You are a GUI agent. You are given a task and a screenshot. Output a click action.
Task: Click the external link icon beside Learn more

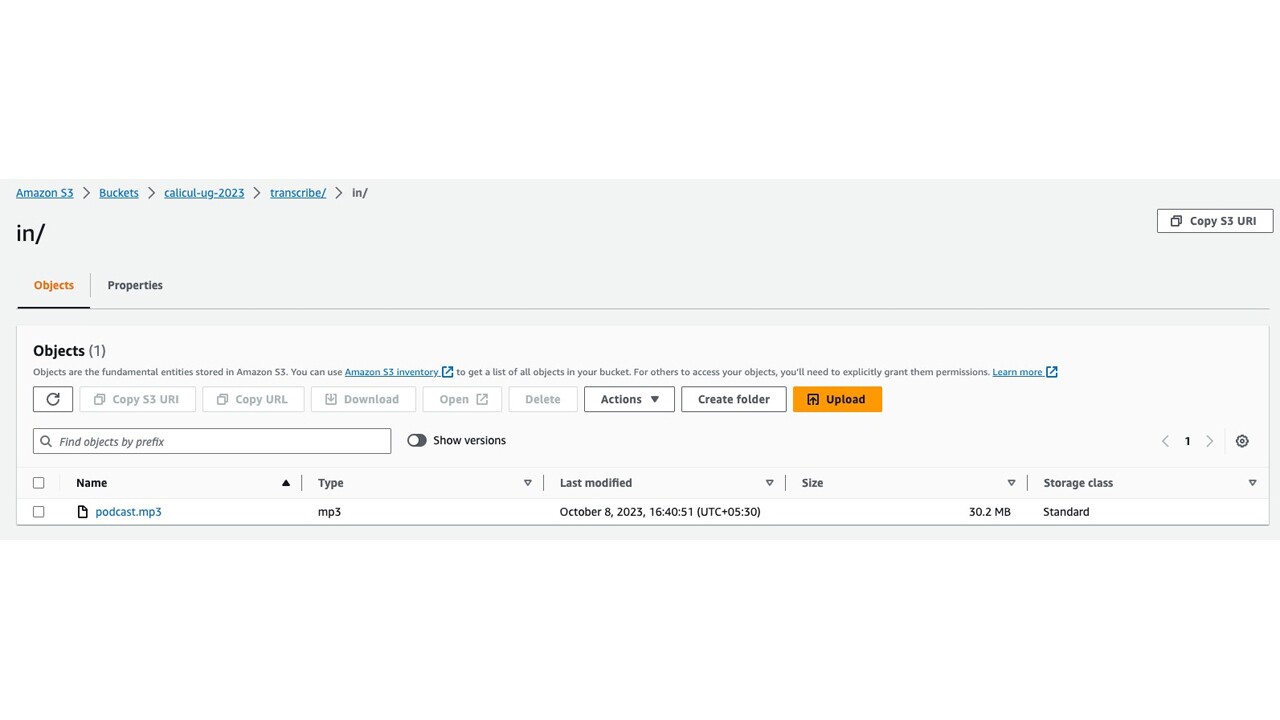pyautogui.click(x=1051, y=372)
